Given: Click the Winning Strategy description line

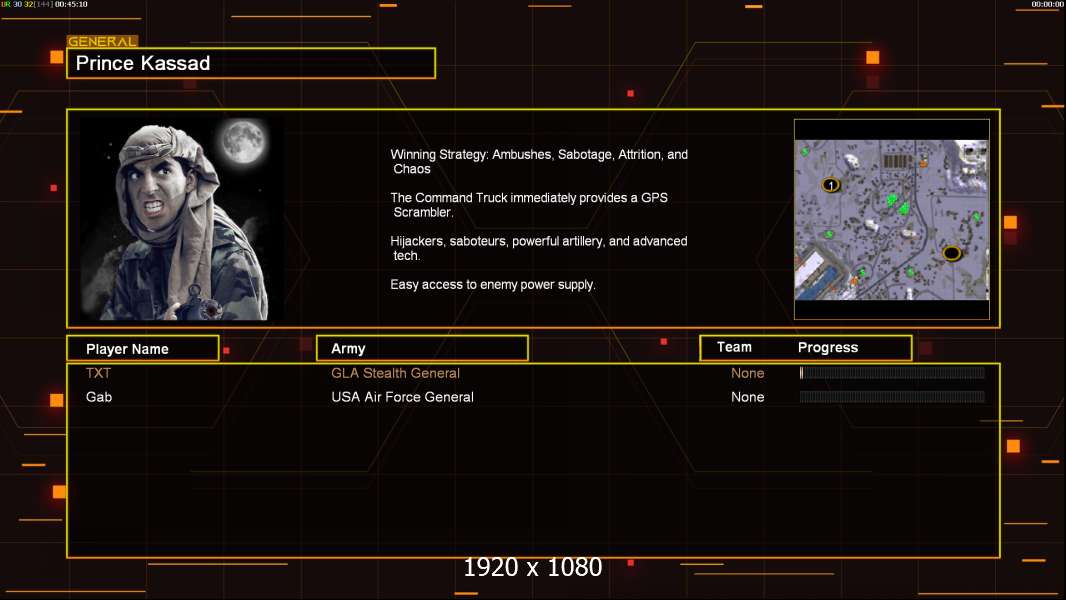Looking at the screenshot, I should (539, 162).
